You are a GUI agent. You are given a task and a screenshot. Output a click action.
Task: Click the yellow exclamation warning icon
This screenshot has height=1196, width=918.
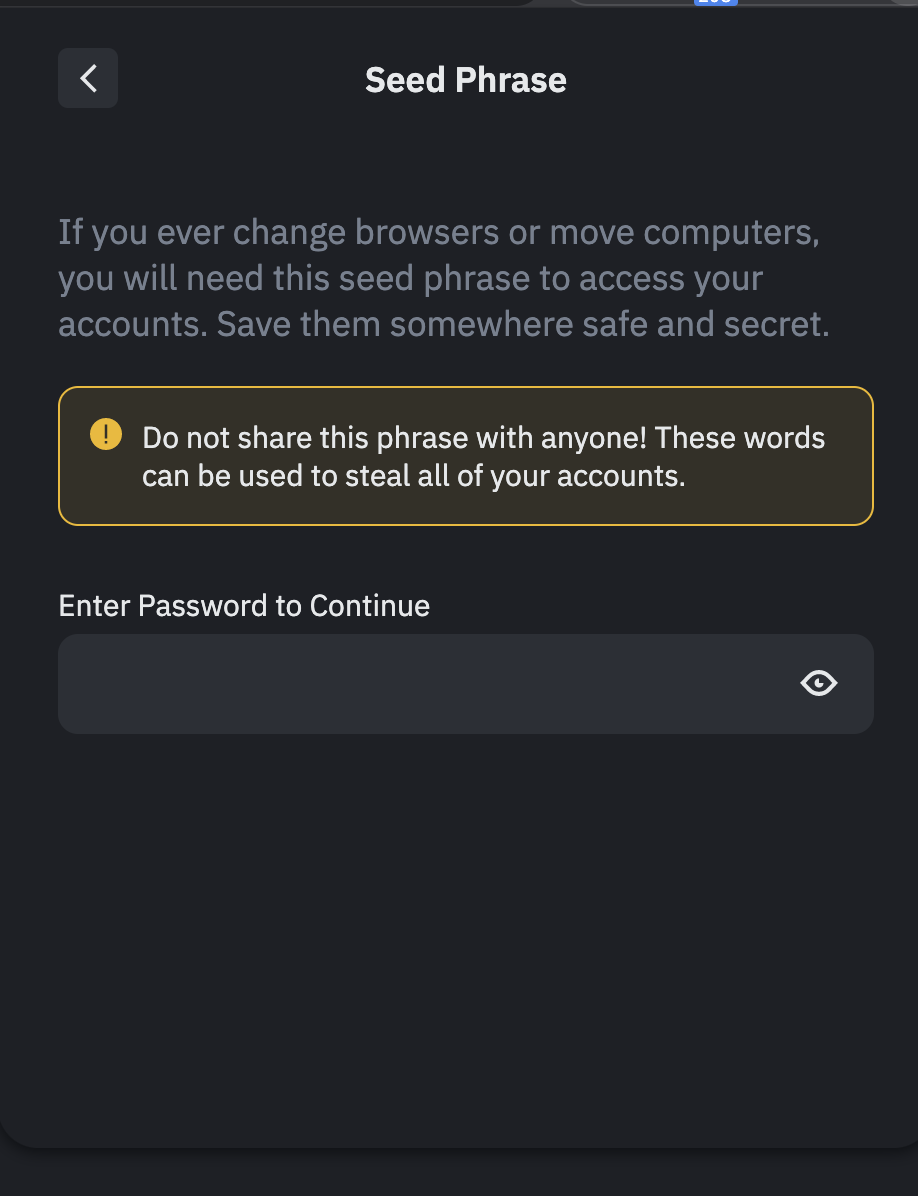106,434
